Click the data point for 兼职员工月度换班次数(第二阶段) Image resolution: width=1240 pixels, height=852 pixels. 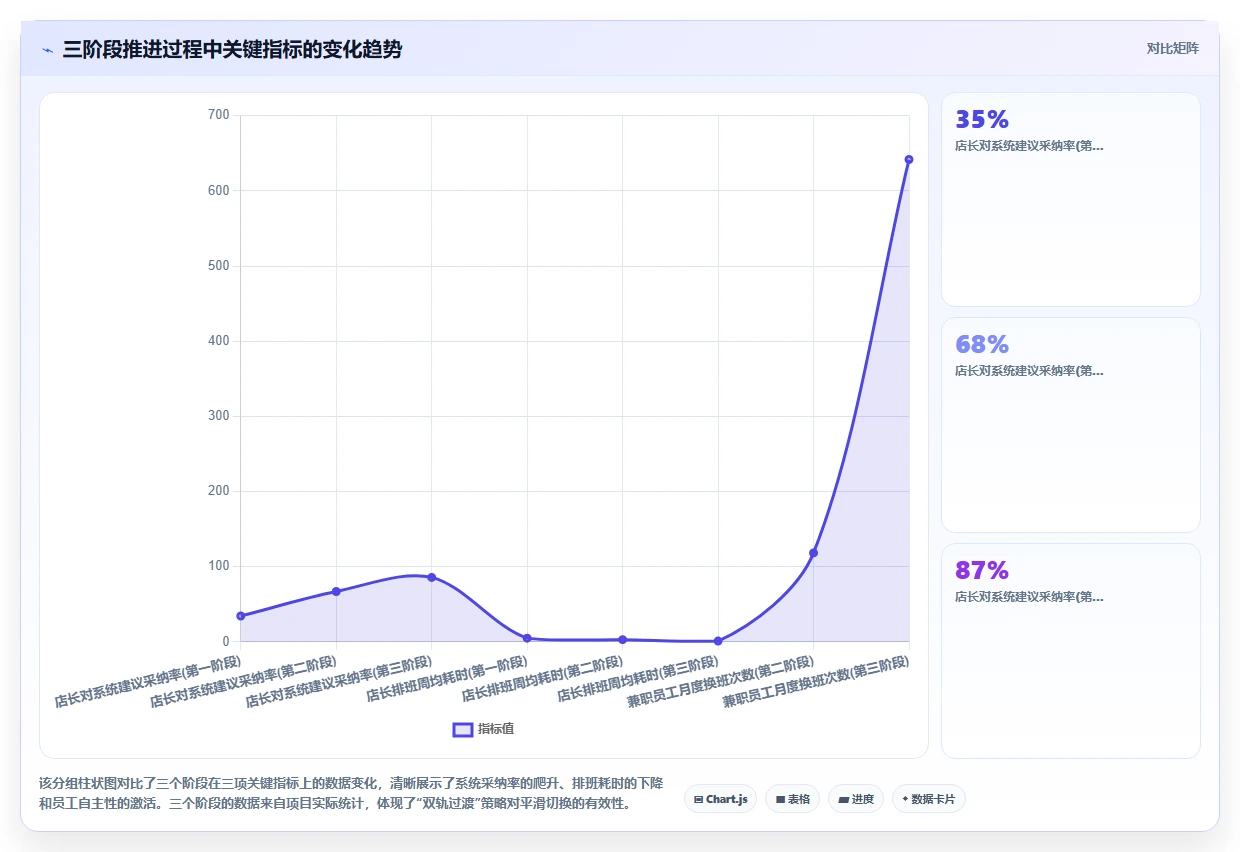tap(813, 553)
